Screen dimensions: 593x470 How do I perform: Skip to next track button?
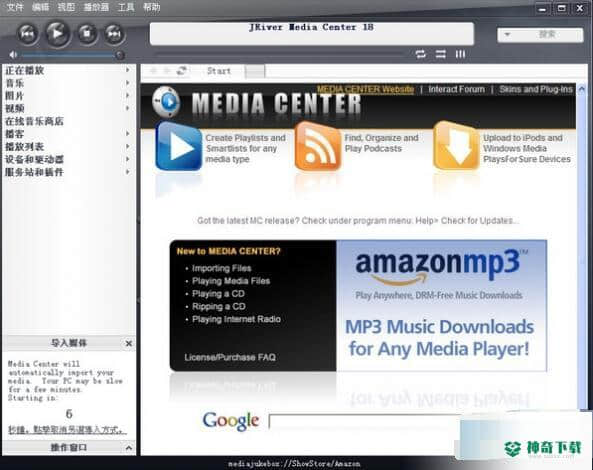point(114,34)
